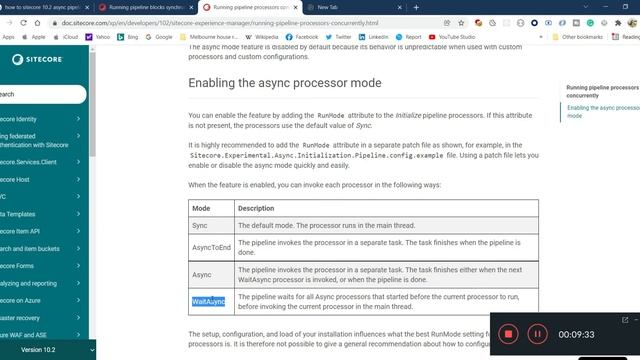The width and height of the screenshot is (640, 360).
Task: Open Google bookmark
Action: coord(159,37)
